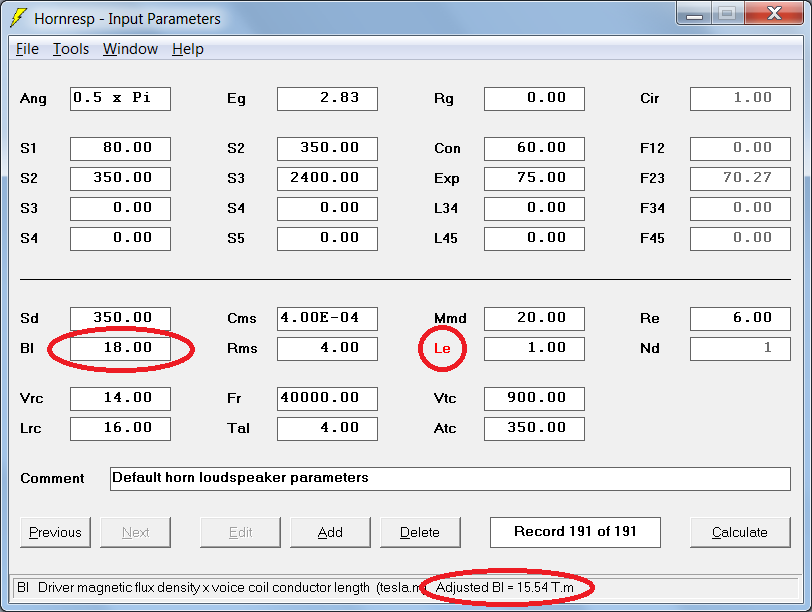812x612 pixels.
Task: Select the L45 input field
Action: (534, 239)
